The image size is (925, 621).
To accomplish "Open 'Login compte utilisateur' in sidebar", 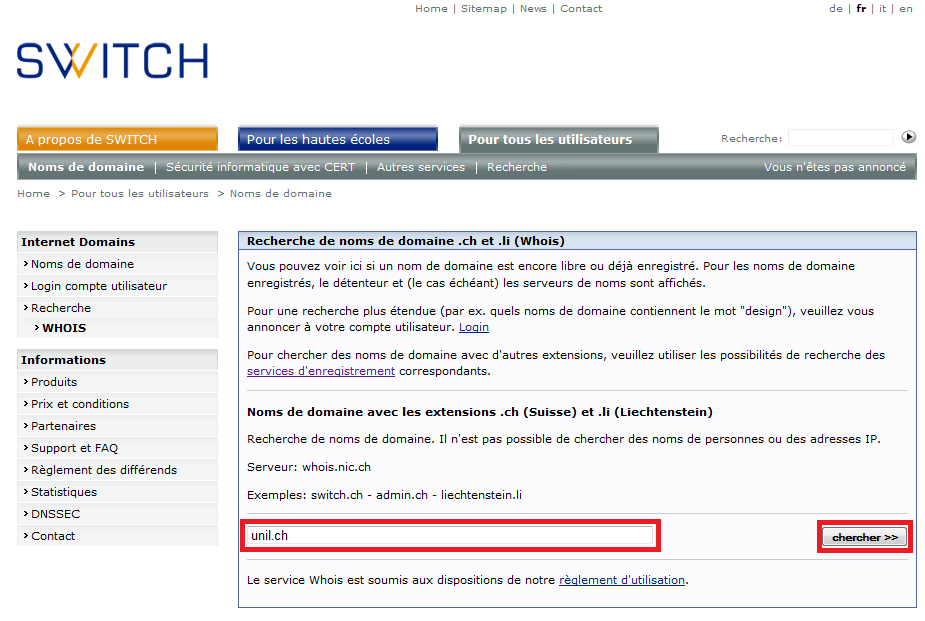I will click(117, 286).
